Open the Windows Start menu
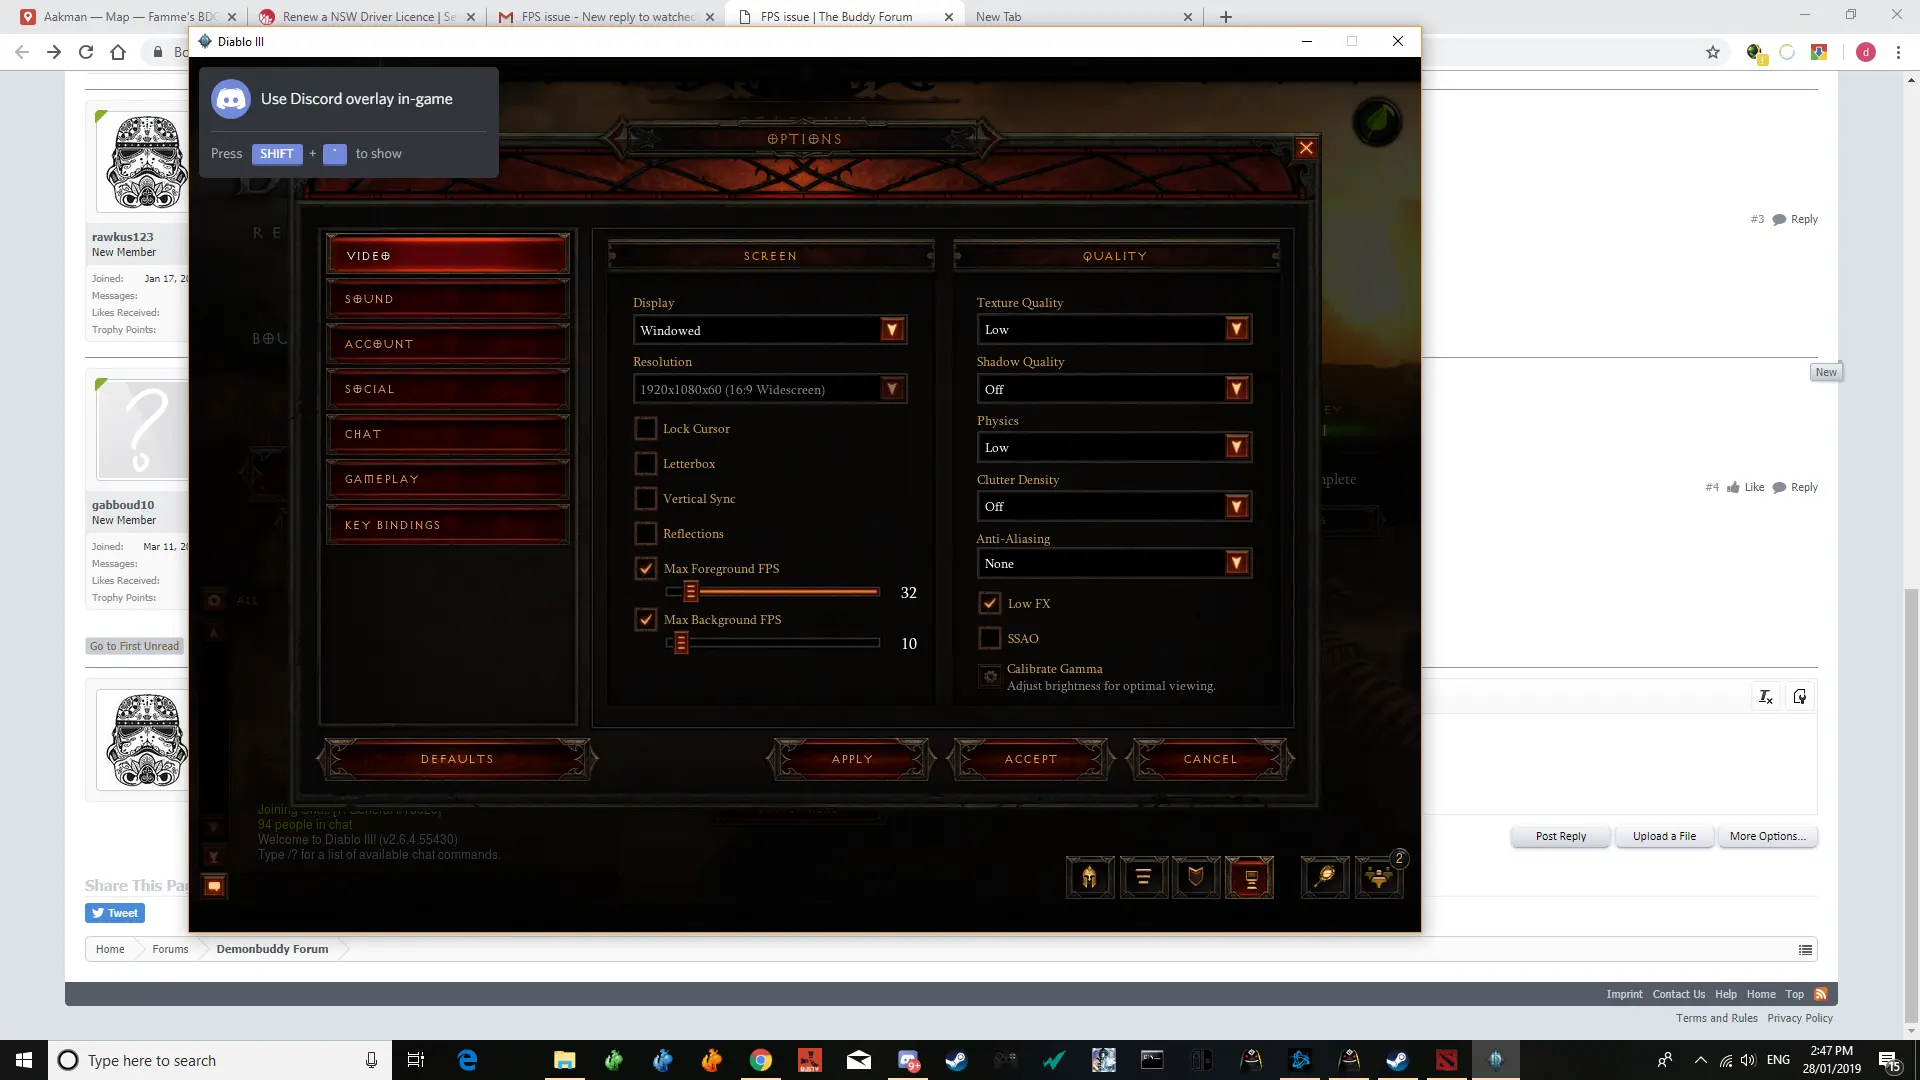The width and height of the screenshot is (1920, 1080). 24,1060
